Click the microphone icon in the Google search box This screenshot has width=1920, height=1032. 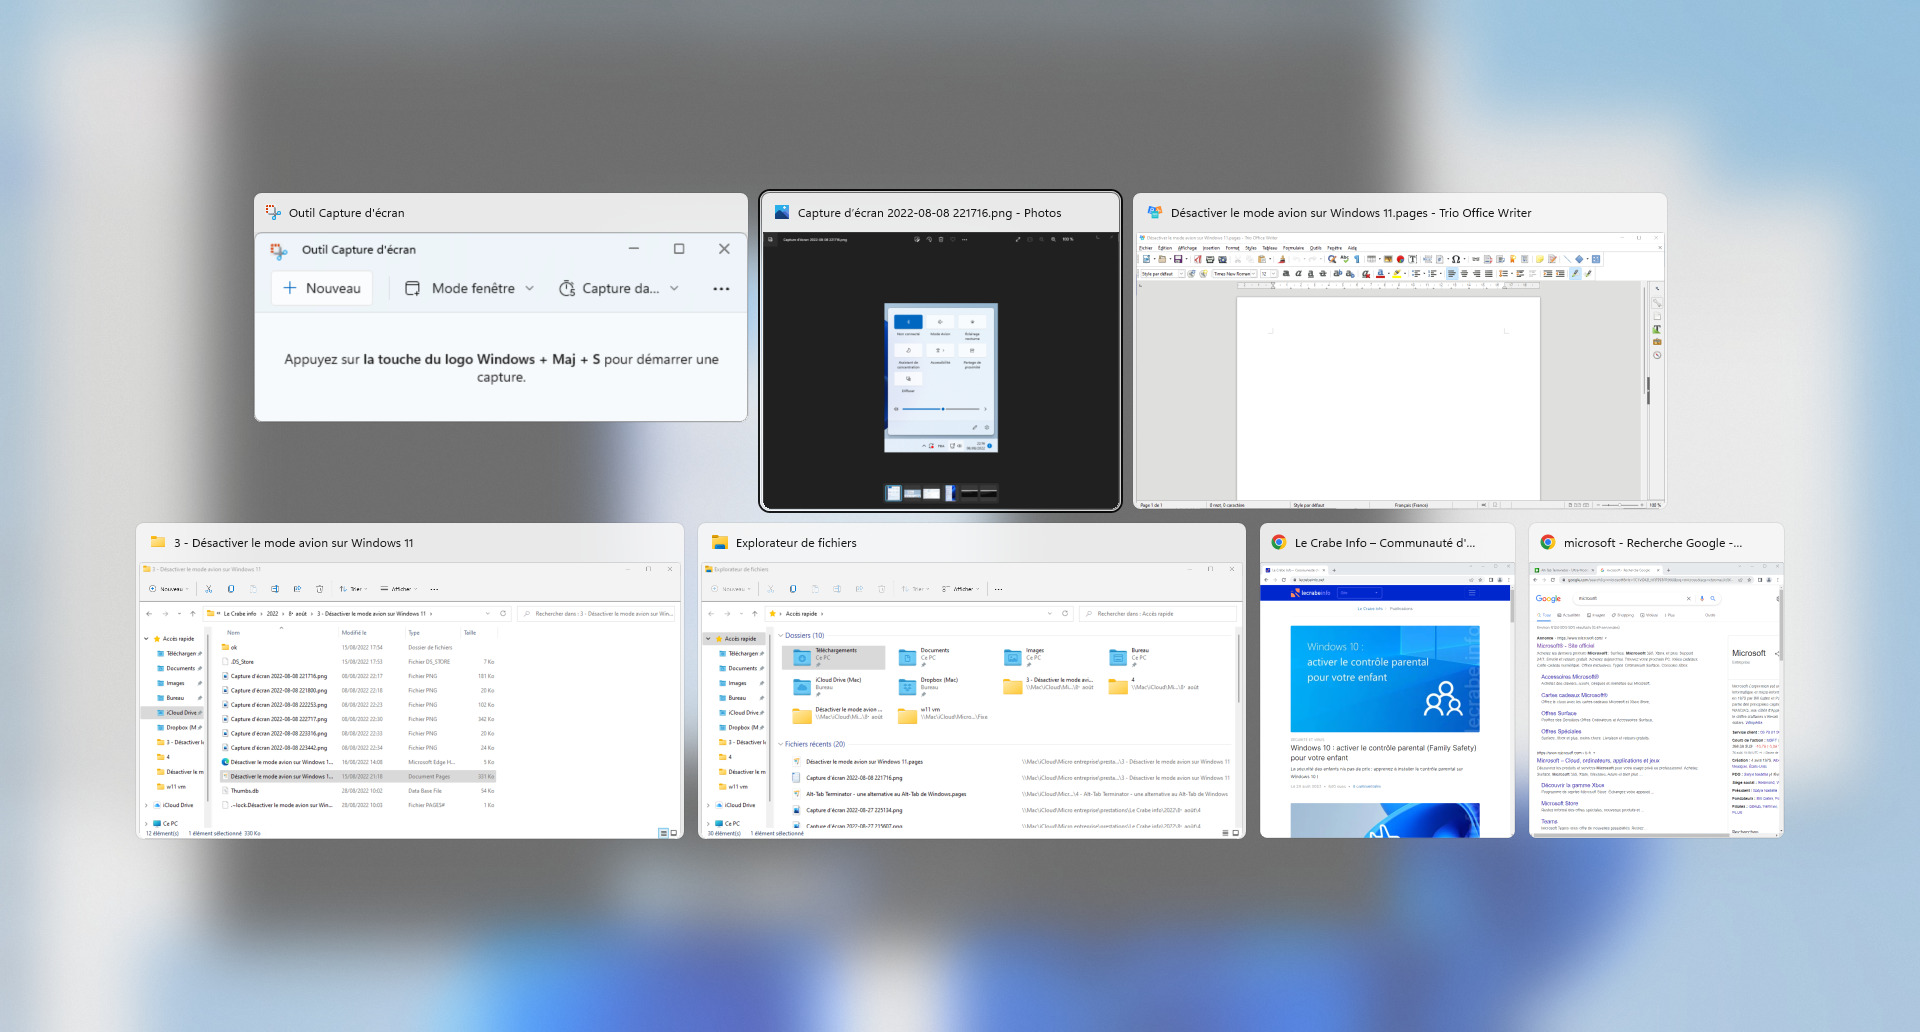[x=1702, y=598]
